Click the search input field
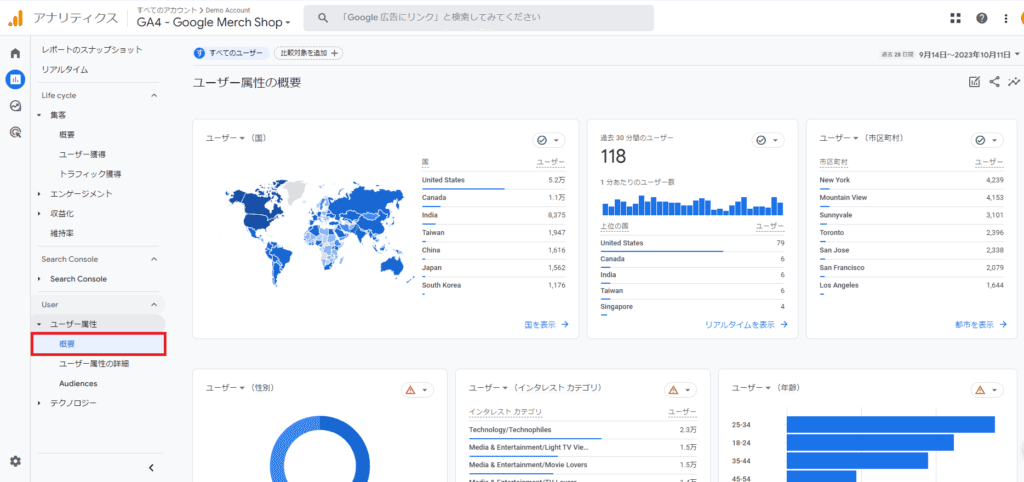Viewport: 1024px width, 482px height. (x=478, y=18)
